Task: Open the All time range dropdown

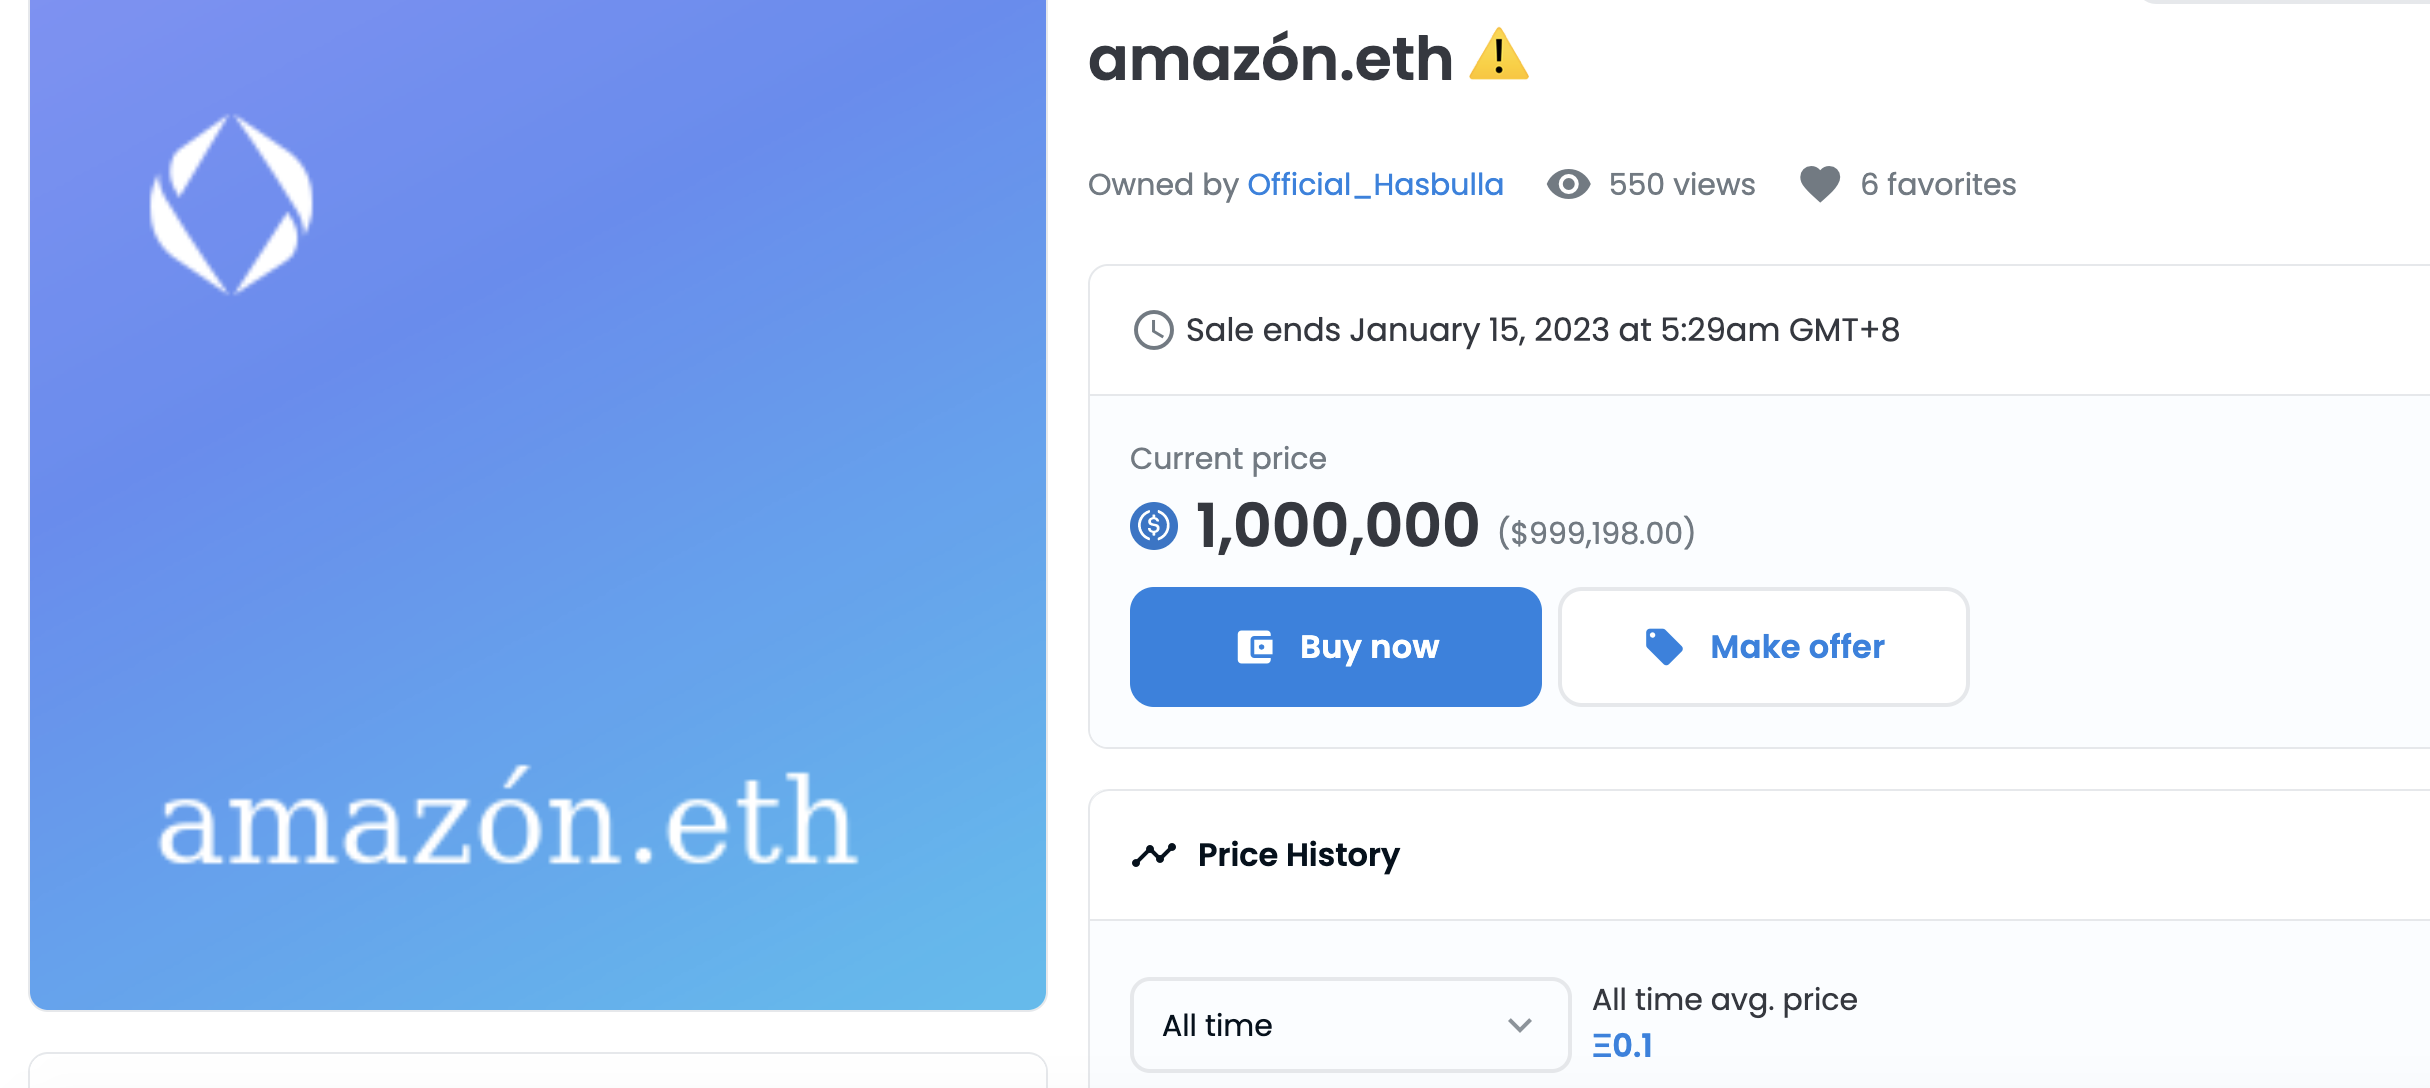Action: [1349, 1025]
